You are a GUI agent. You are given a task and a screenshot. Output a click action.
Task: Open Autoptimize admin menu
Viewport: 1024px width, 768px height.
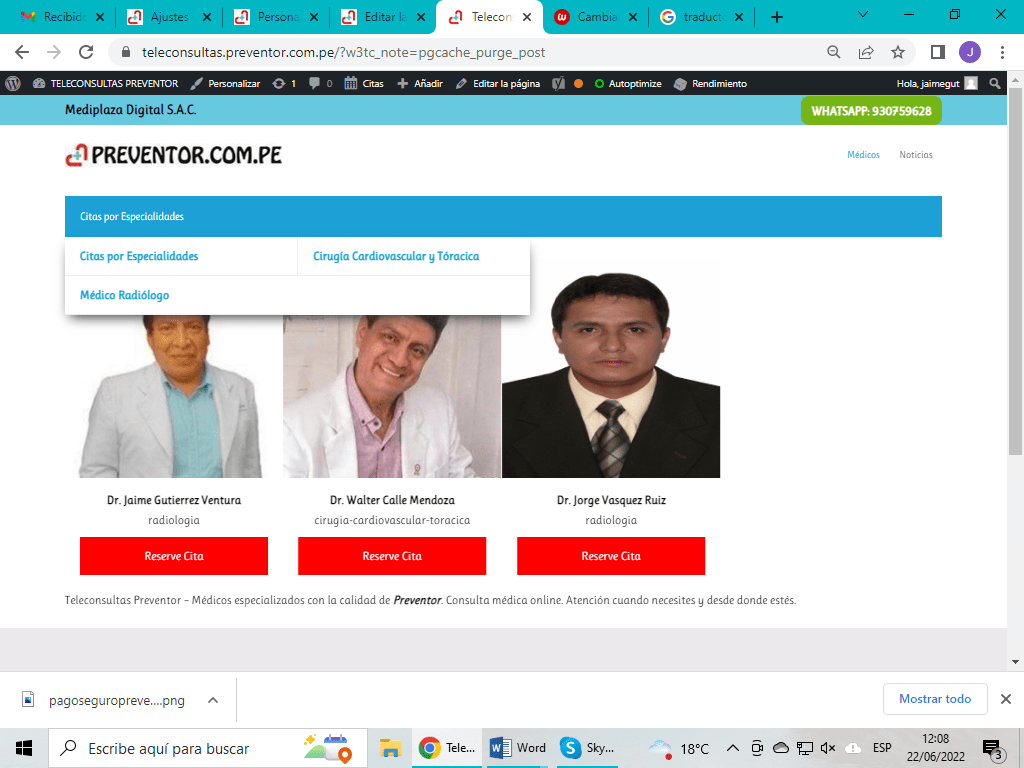tap(628, 84)
